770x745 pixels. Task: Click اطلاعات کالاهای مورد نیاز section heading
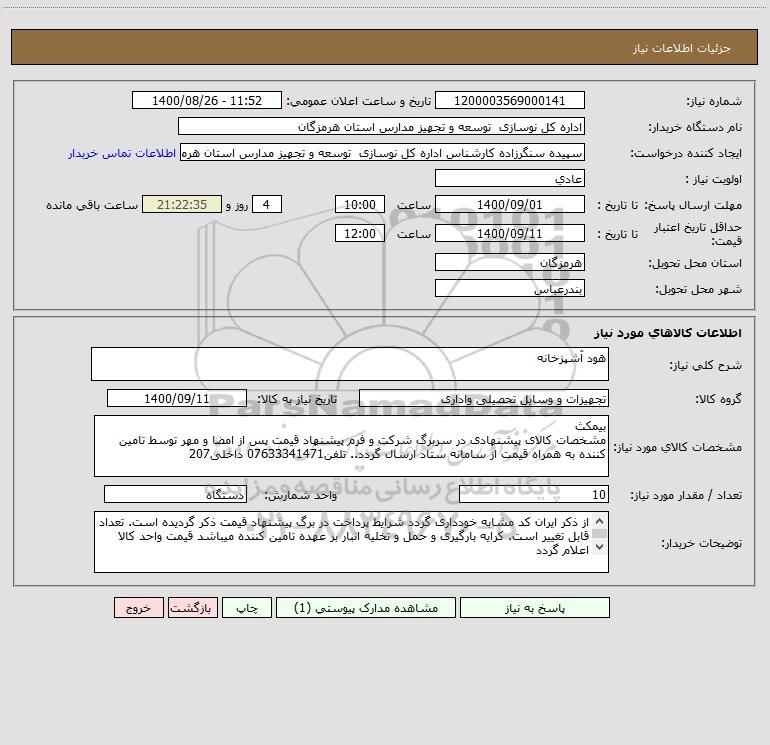[667, 333]
